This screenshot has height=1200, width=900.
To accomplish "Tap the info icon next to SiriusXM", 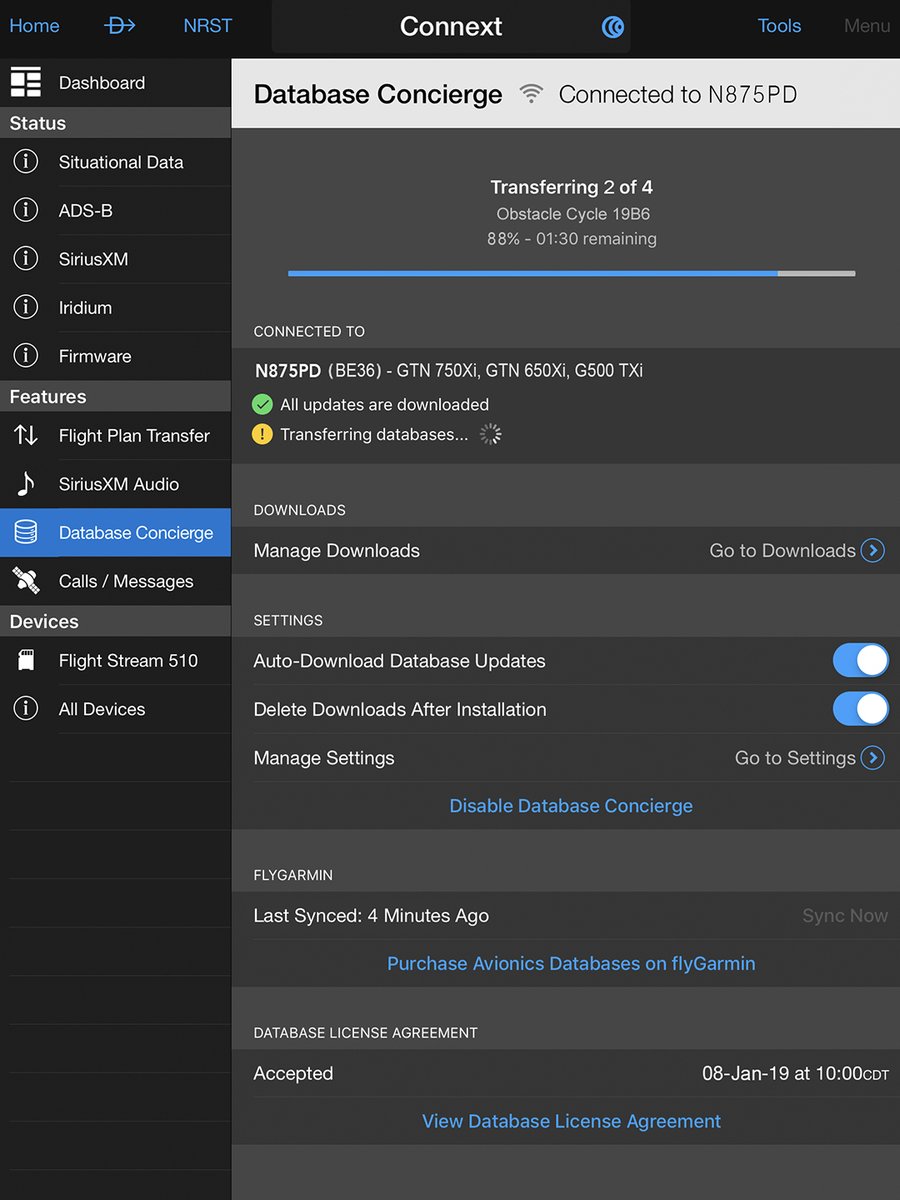I will 26,259.
